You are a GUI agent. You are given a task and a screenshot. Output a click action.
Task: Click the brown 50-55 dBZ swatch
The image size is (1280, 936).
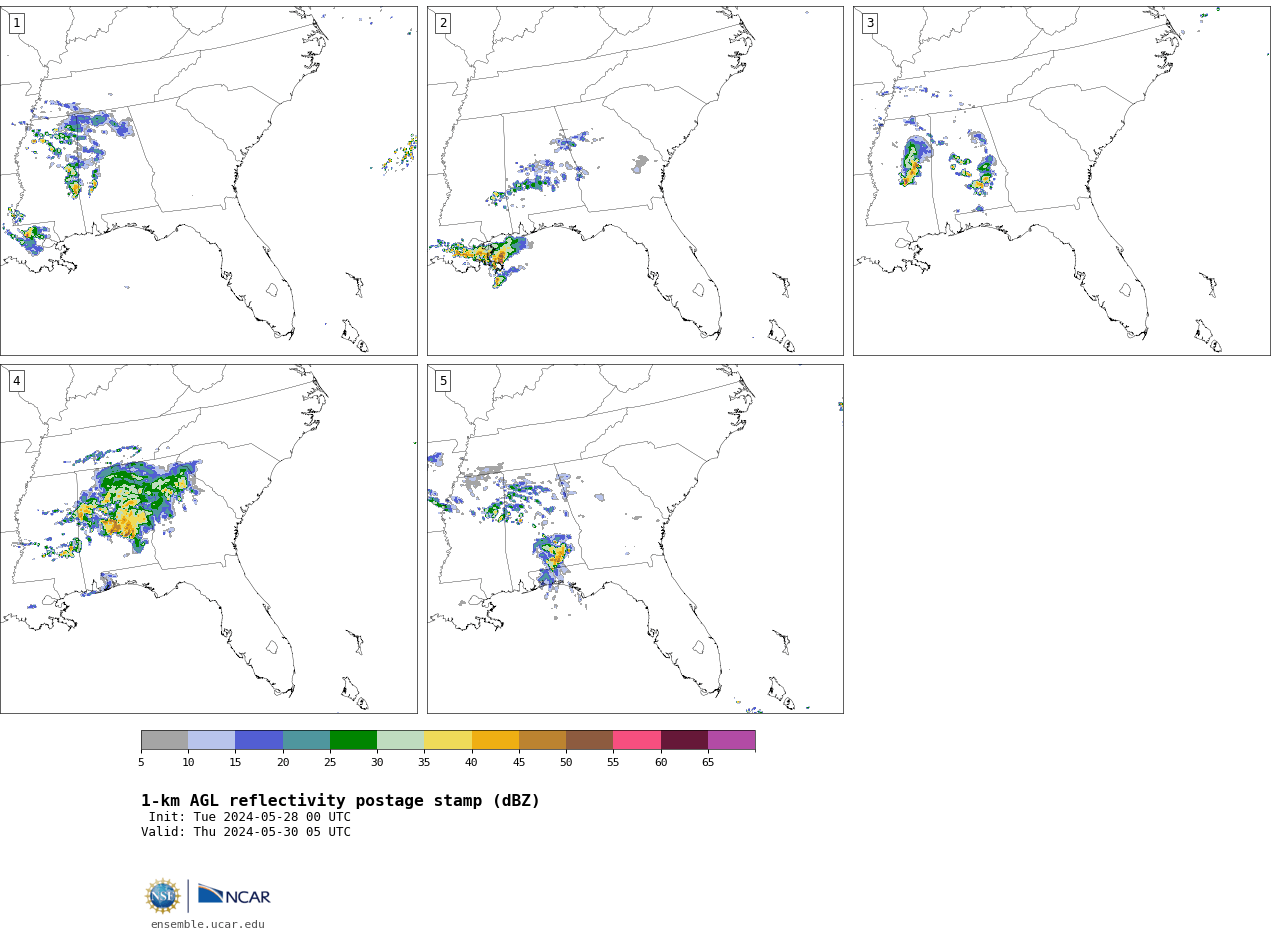click(x=589, y=740)
